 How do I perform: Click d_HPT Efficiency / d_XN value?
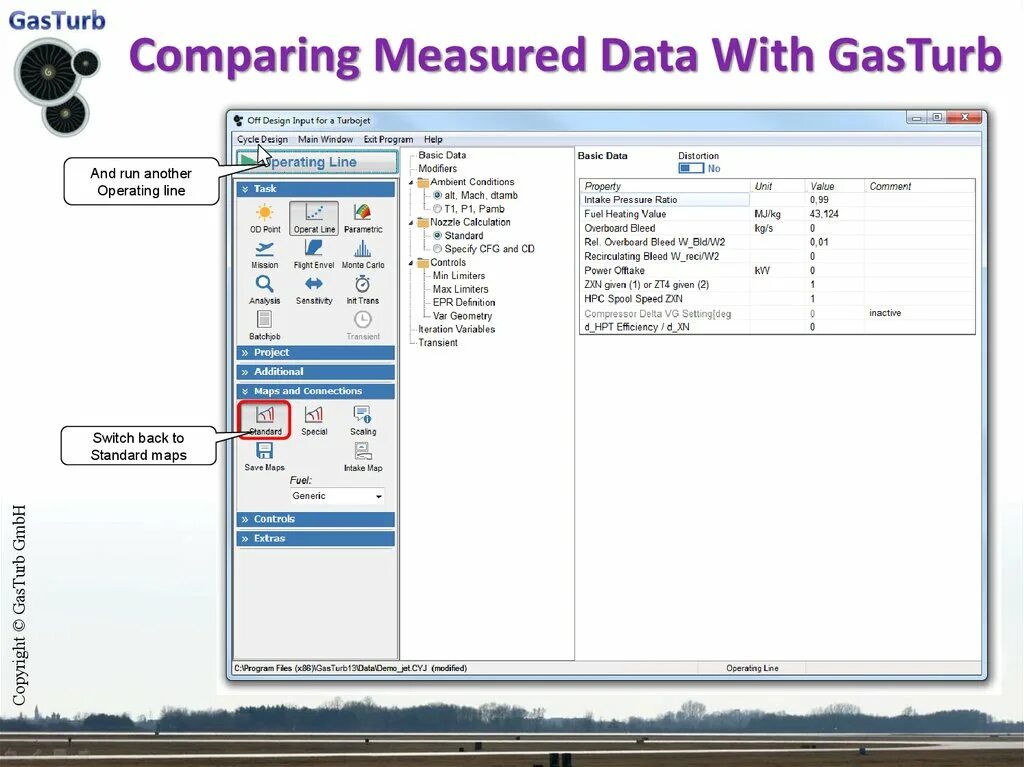coord(834,327)
